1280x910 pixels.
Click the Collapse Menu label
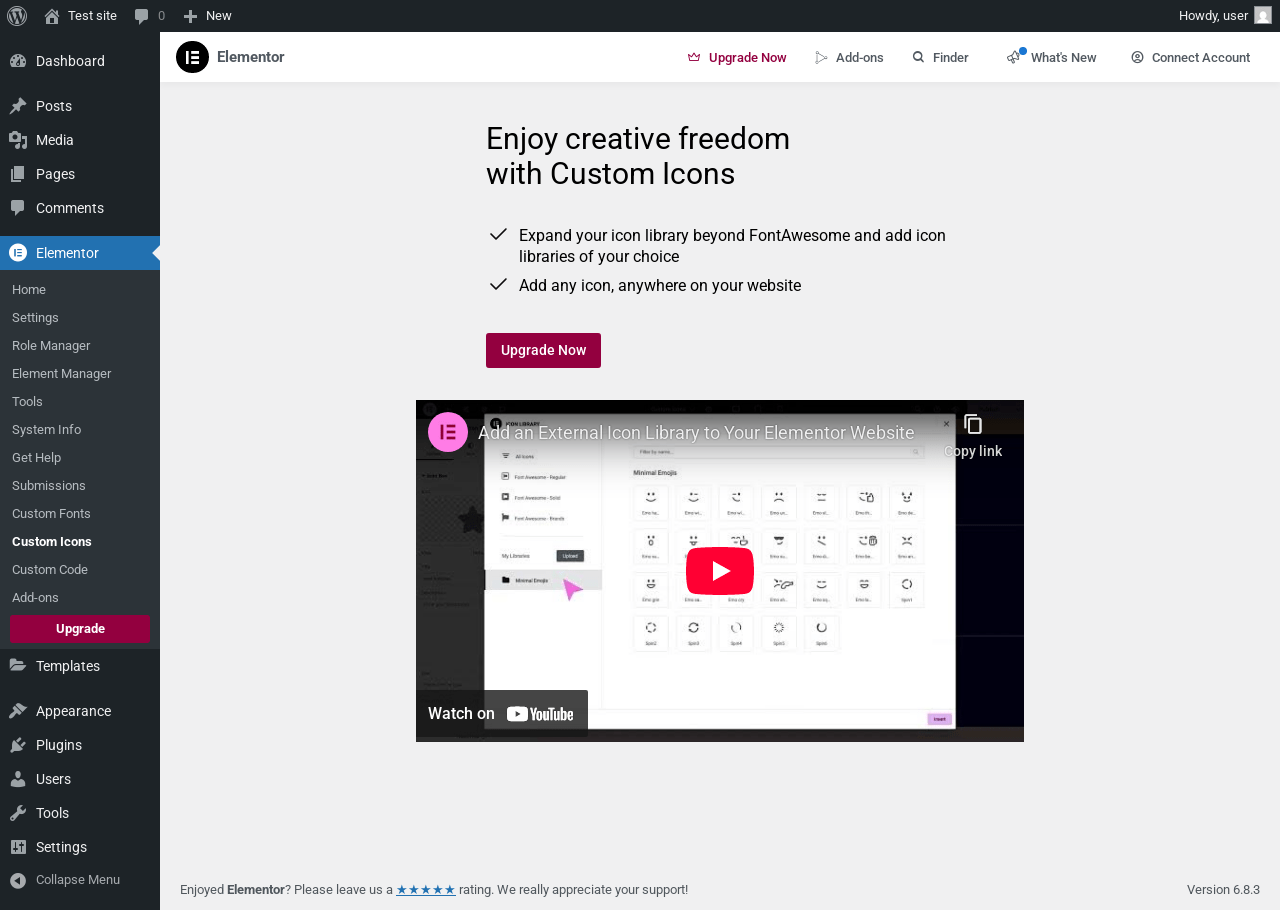click(78, 880)
